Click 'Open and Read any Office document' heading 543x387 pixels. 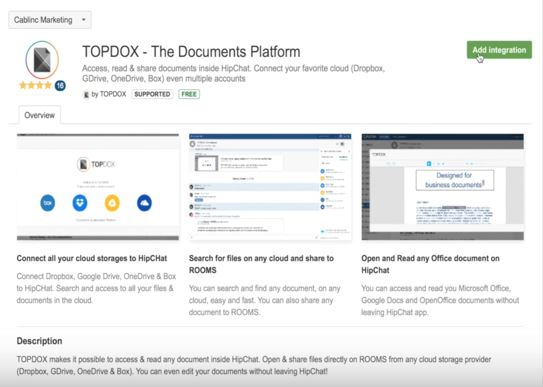click(x=430, y=264)
